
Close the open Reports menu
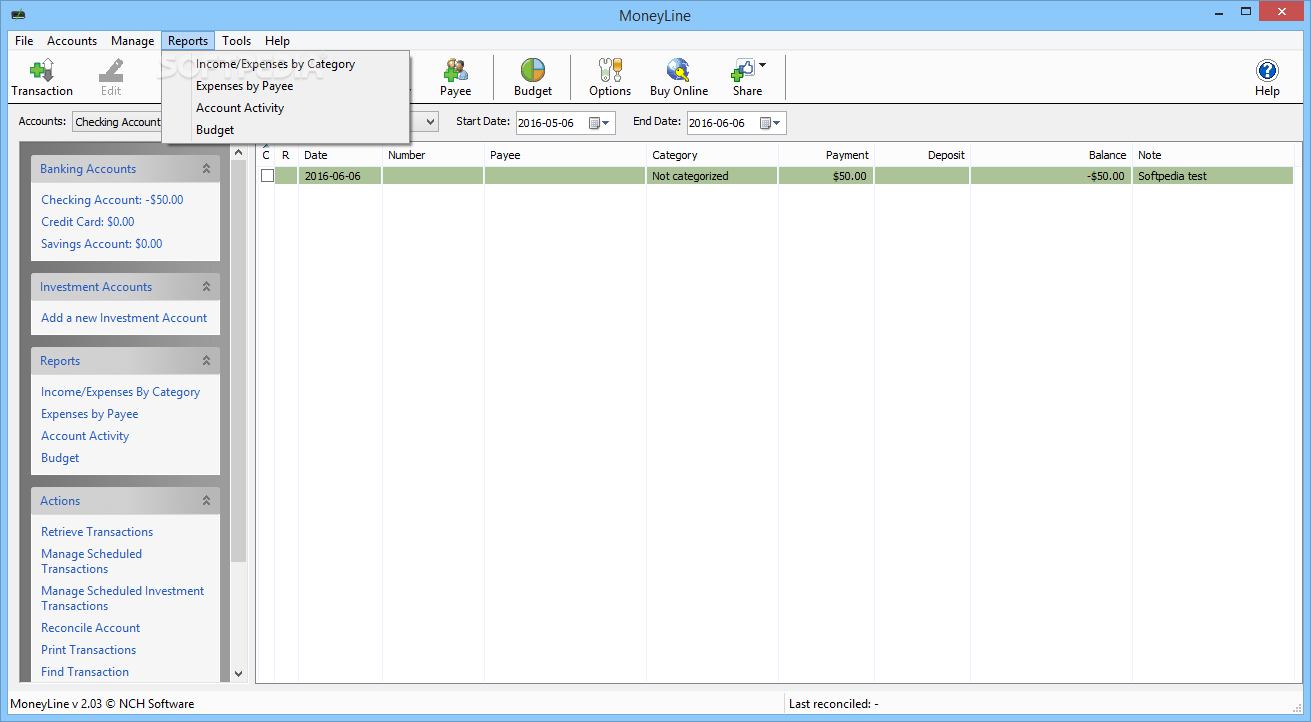click(x=188, y=41)
